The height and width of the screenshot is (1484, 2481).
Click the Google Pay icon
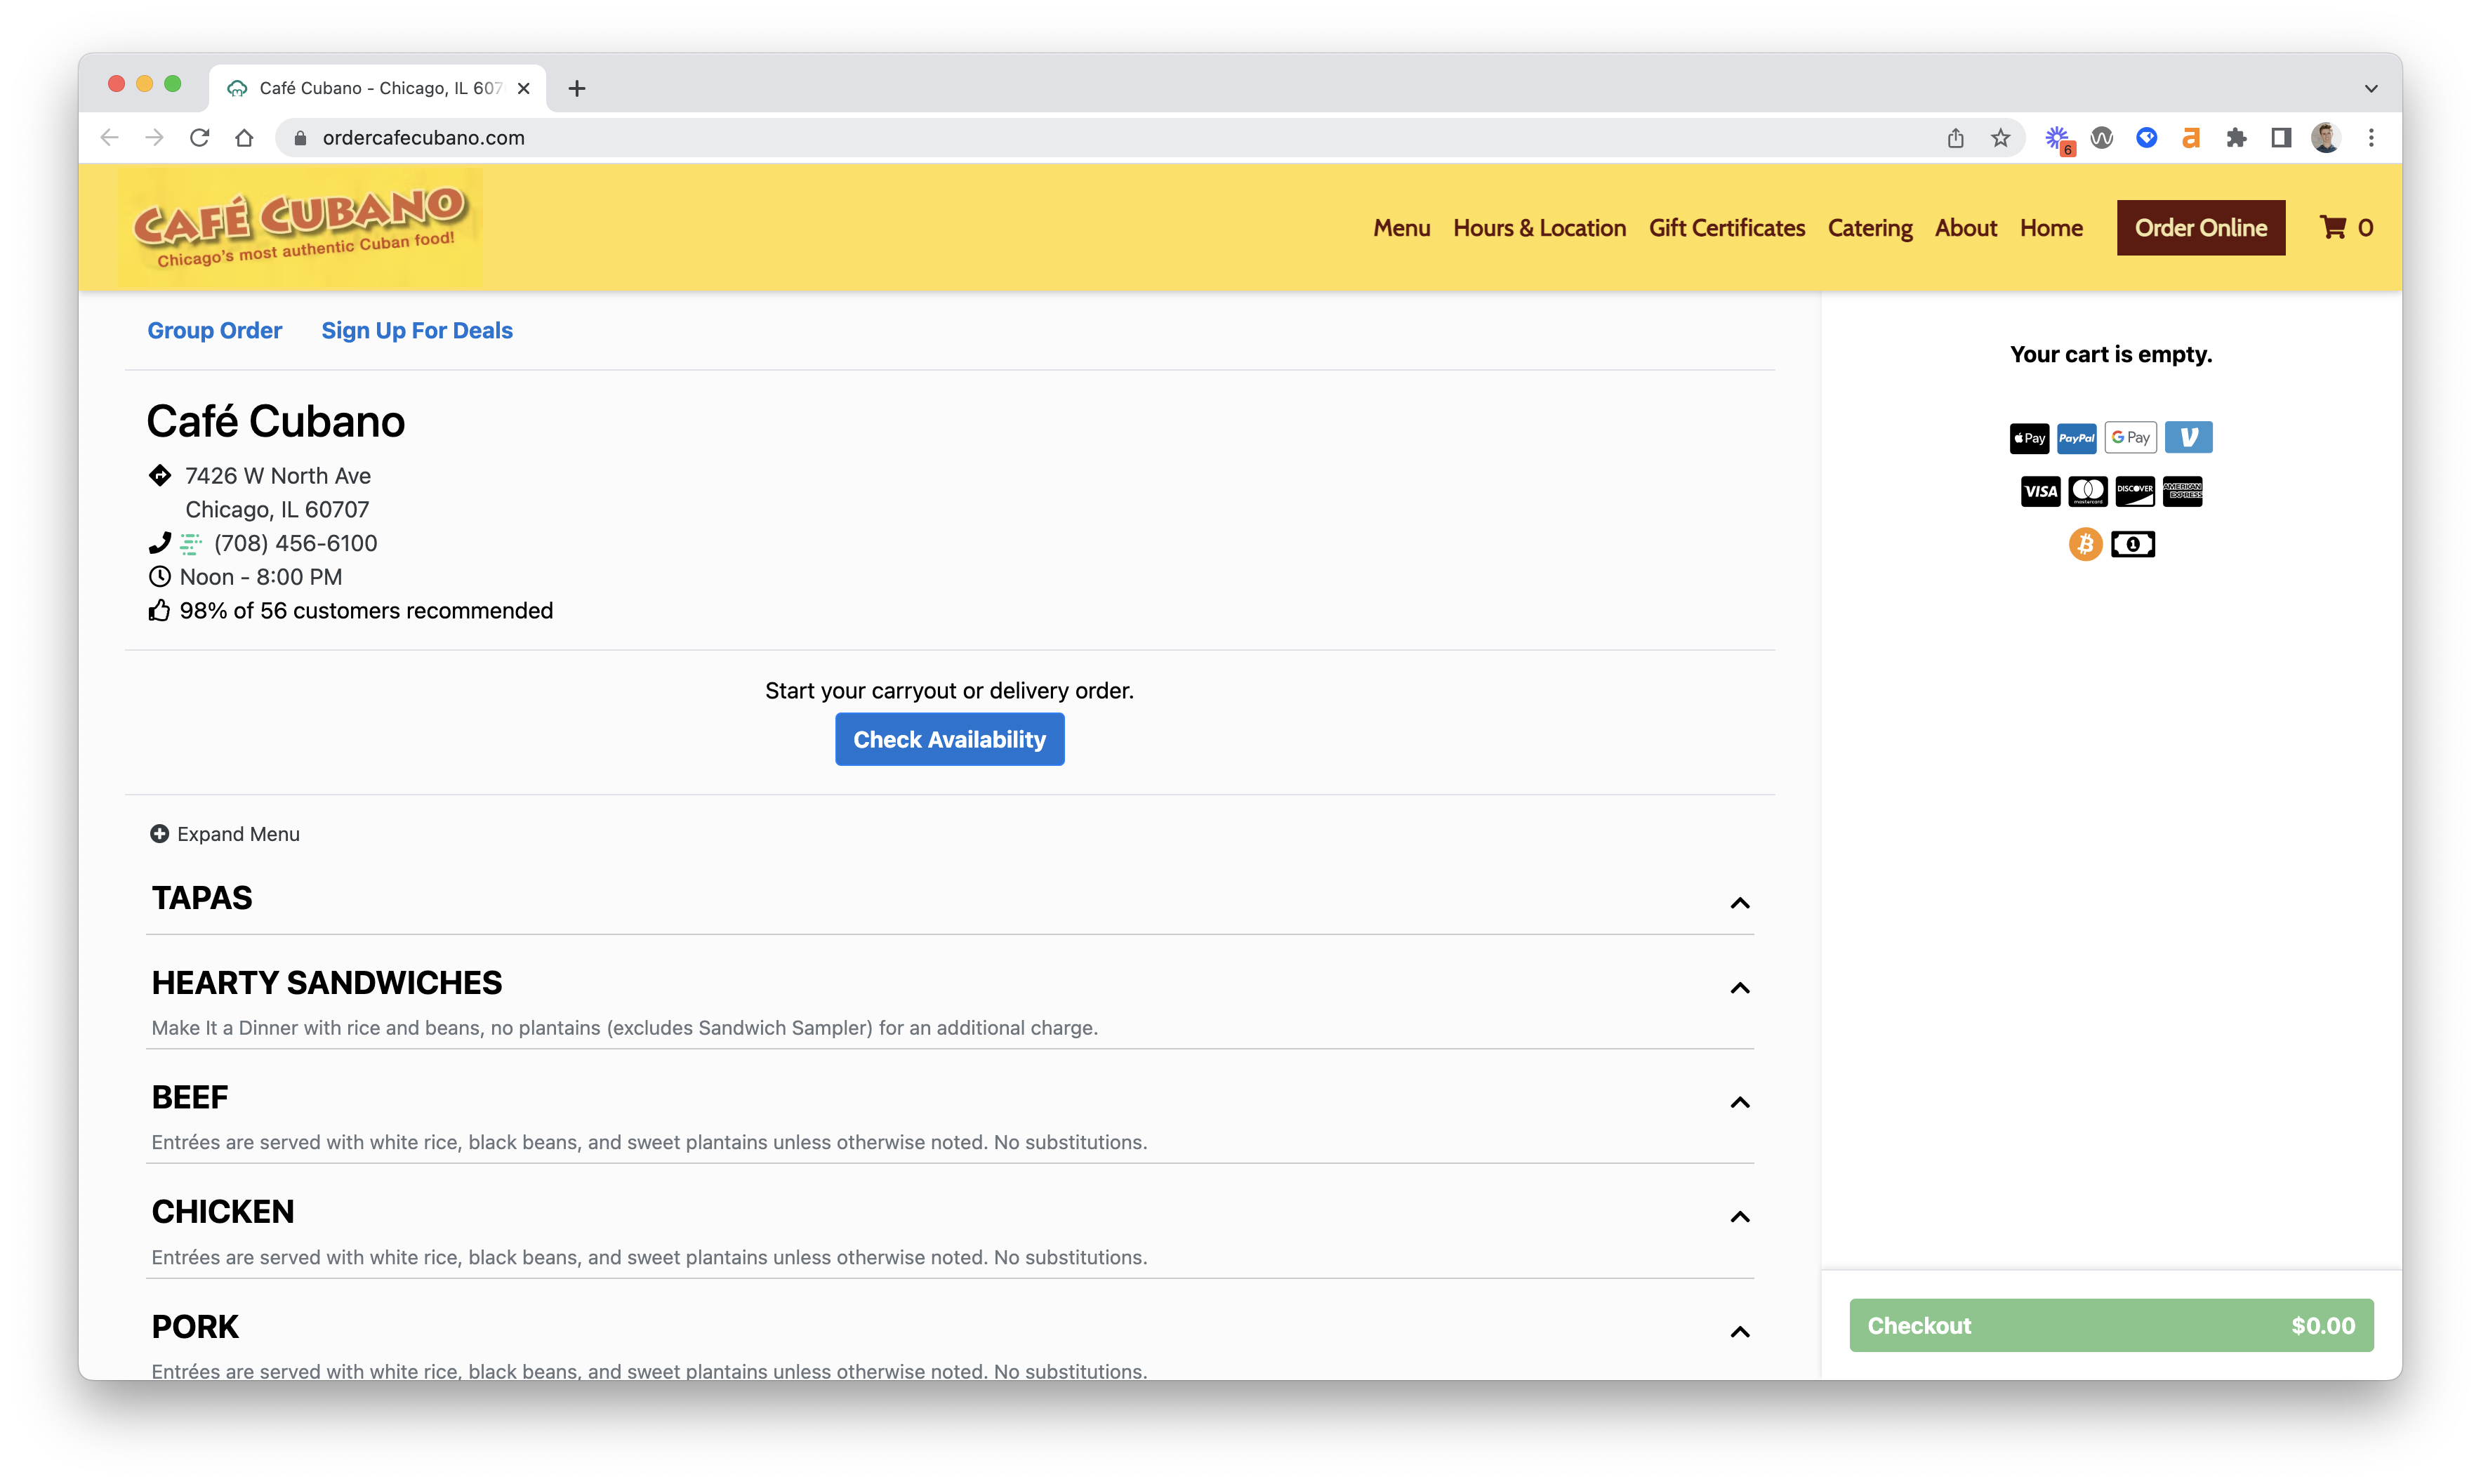click(x=2130, y=438)
